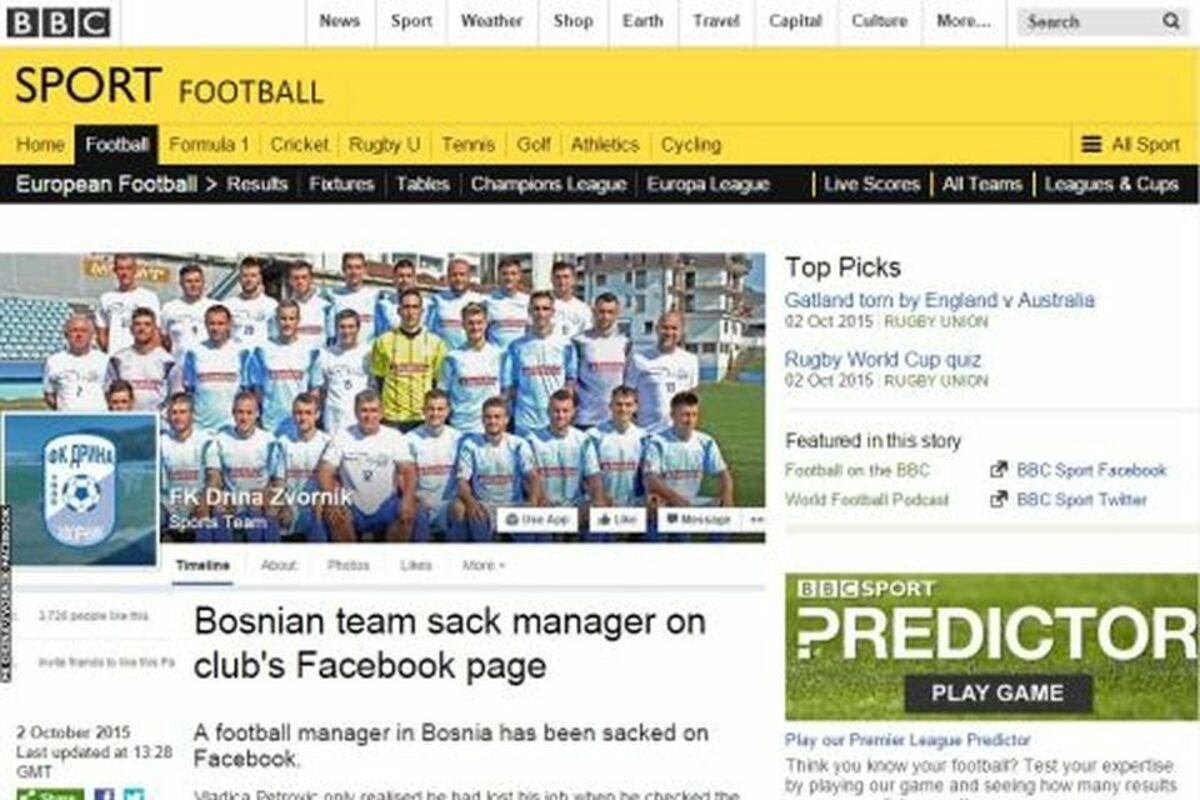Click the PLAY GAME predictor button
Viewport: 1200px width, 800px height.
point(997,693)
